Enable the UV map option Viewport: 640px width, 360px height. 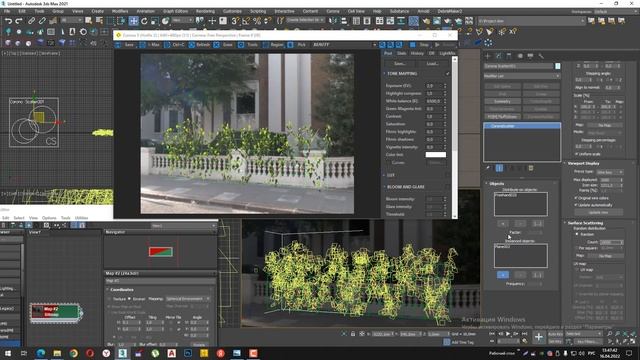(577, 270)
